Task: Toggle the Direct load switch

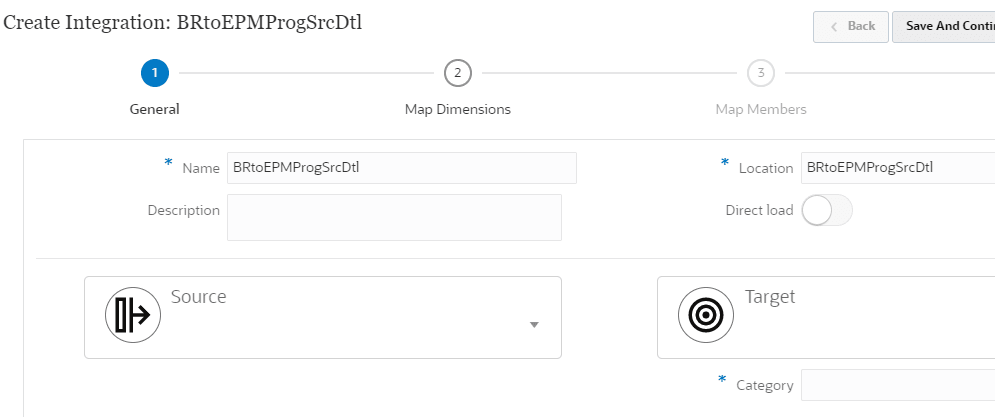Action: pos(826,210)
